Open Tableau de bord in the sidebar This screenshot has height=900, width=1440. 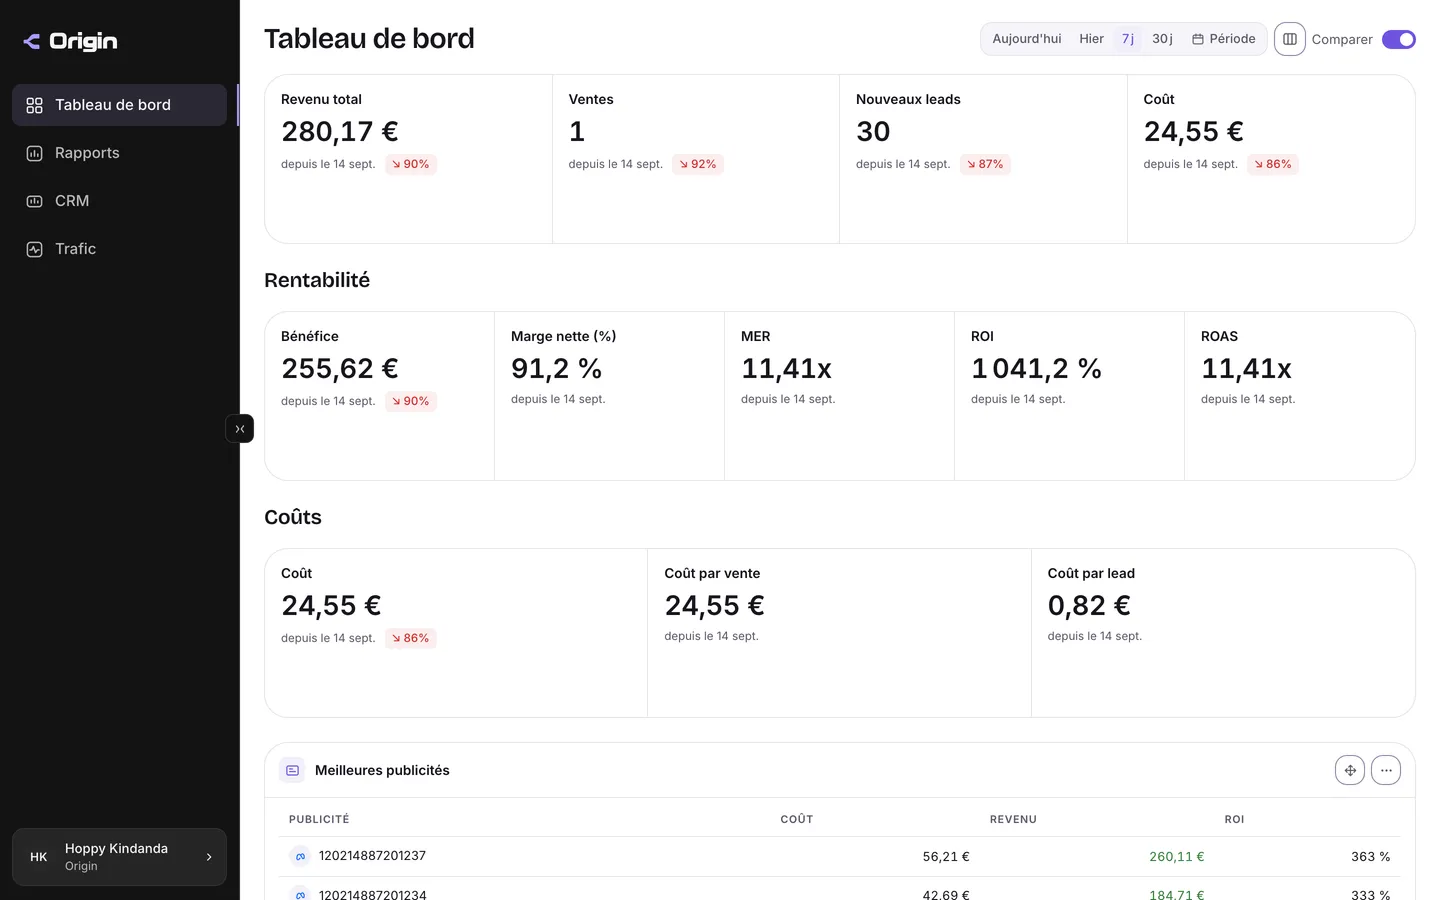pos(119,105)
